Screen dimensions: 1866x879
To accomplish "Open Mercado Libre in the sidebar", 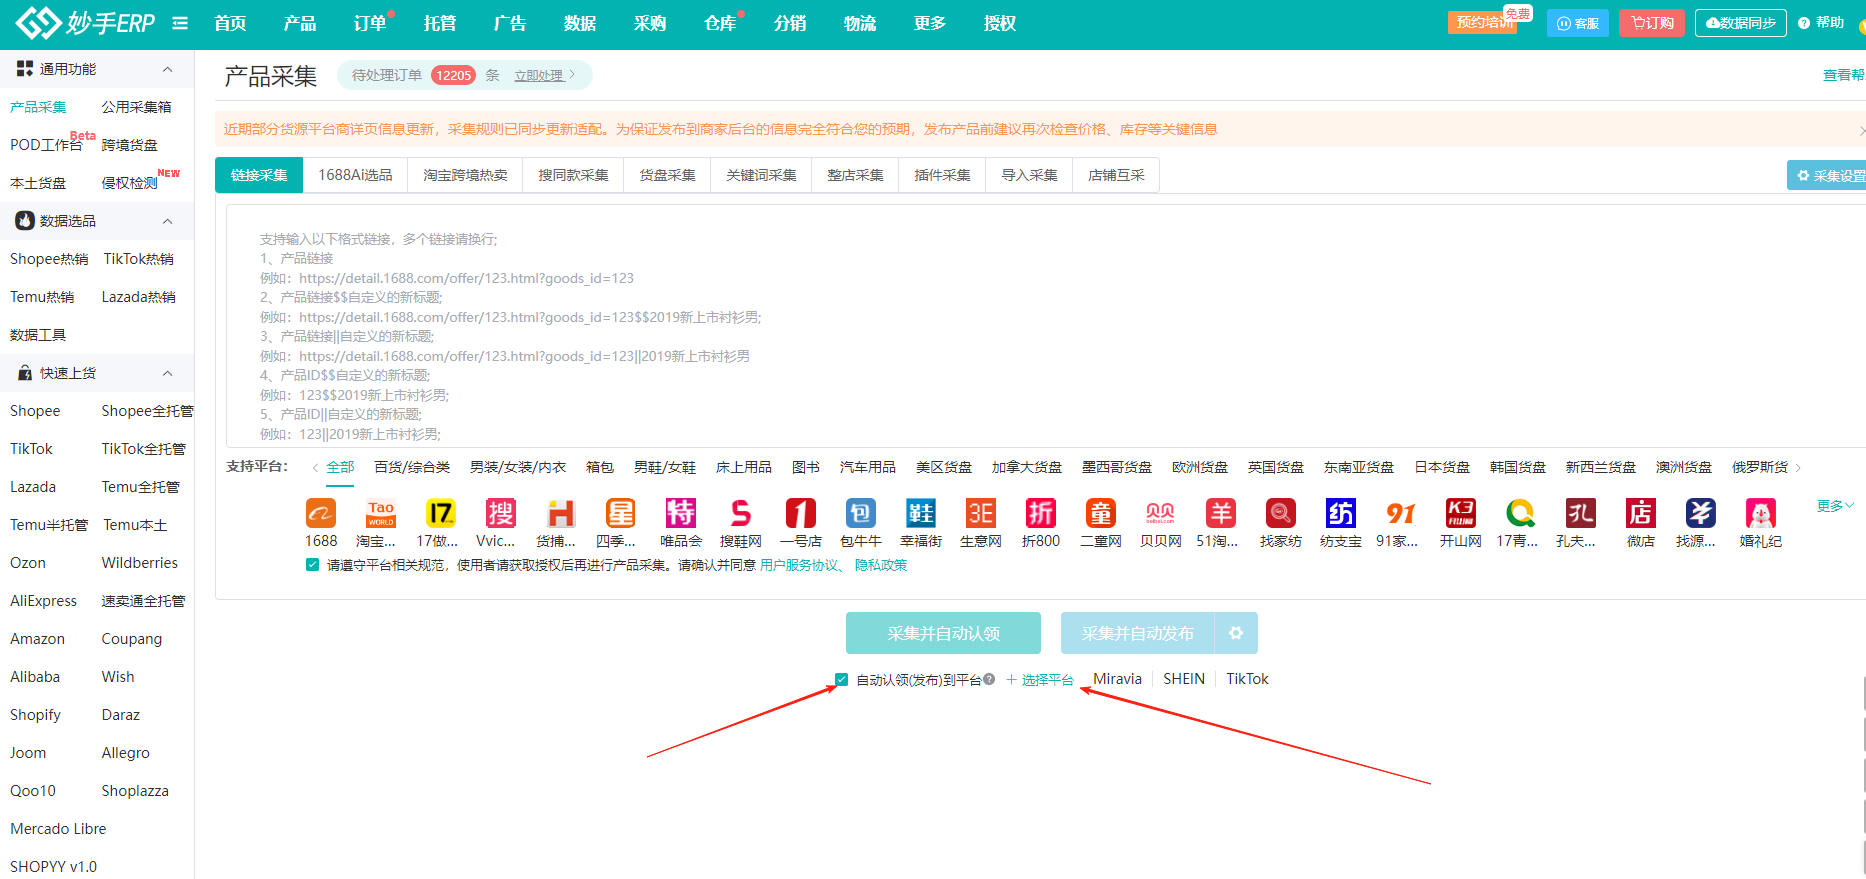I will pos(58,829).
